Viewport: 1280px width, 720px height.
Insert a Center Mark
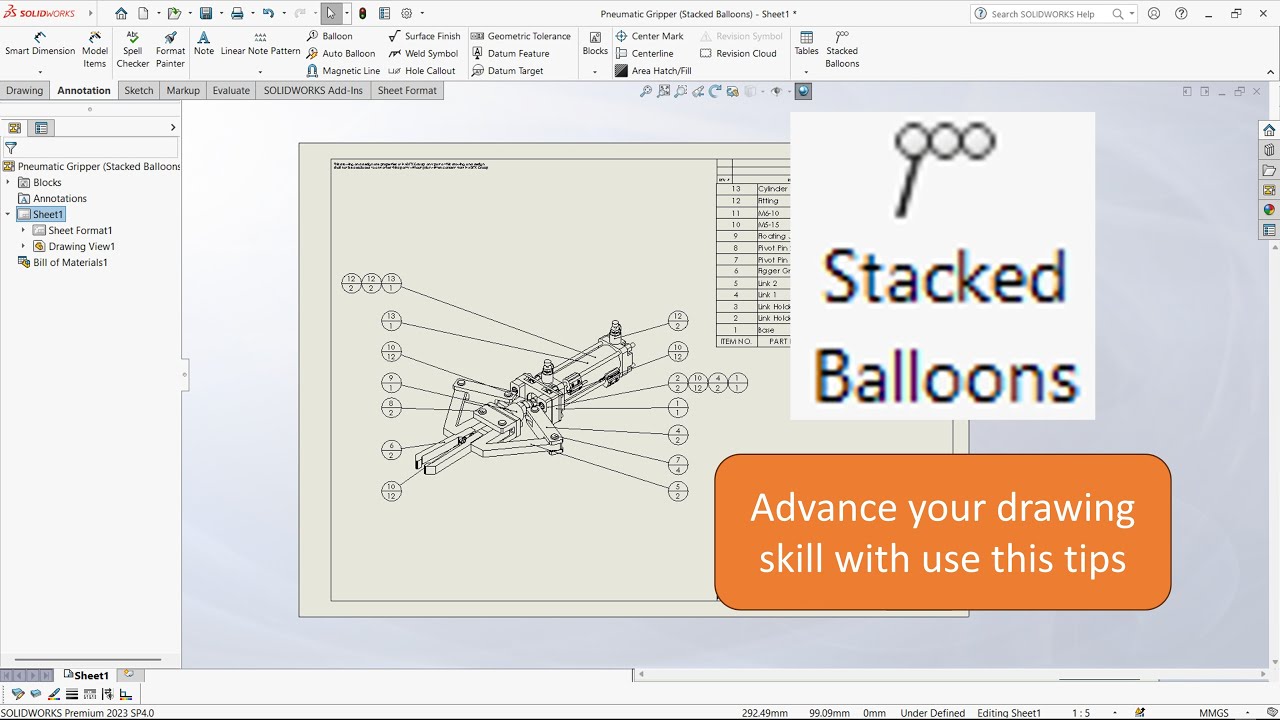click(649, 36)
